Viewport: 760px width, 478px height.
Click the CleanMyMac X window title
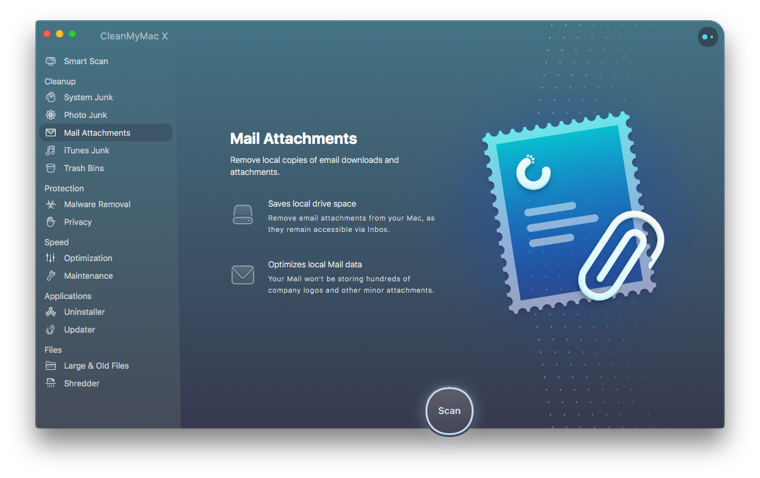point(134,36)
